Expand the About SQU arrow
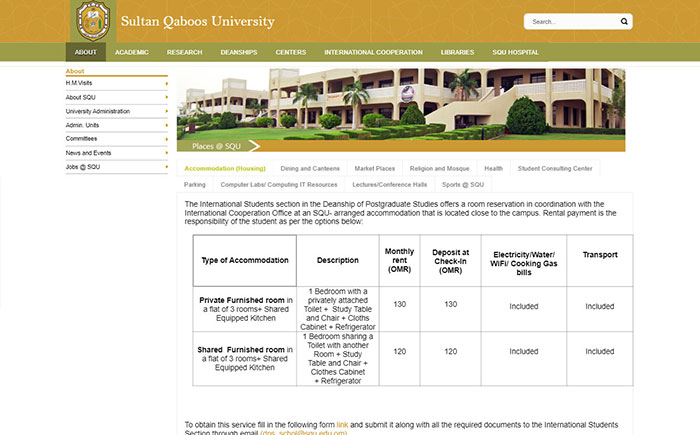The width and height of the screenshot is (700, 435). pos(167,97)
